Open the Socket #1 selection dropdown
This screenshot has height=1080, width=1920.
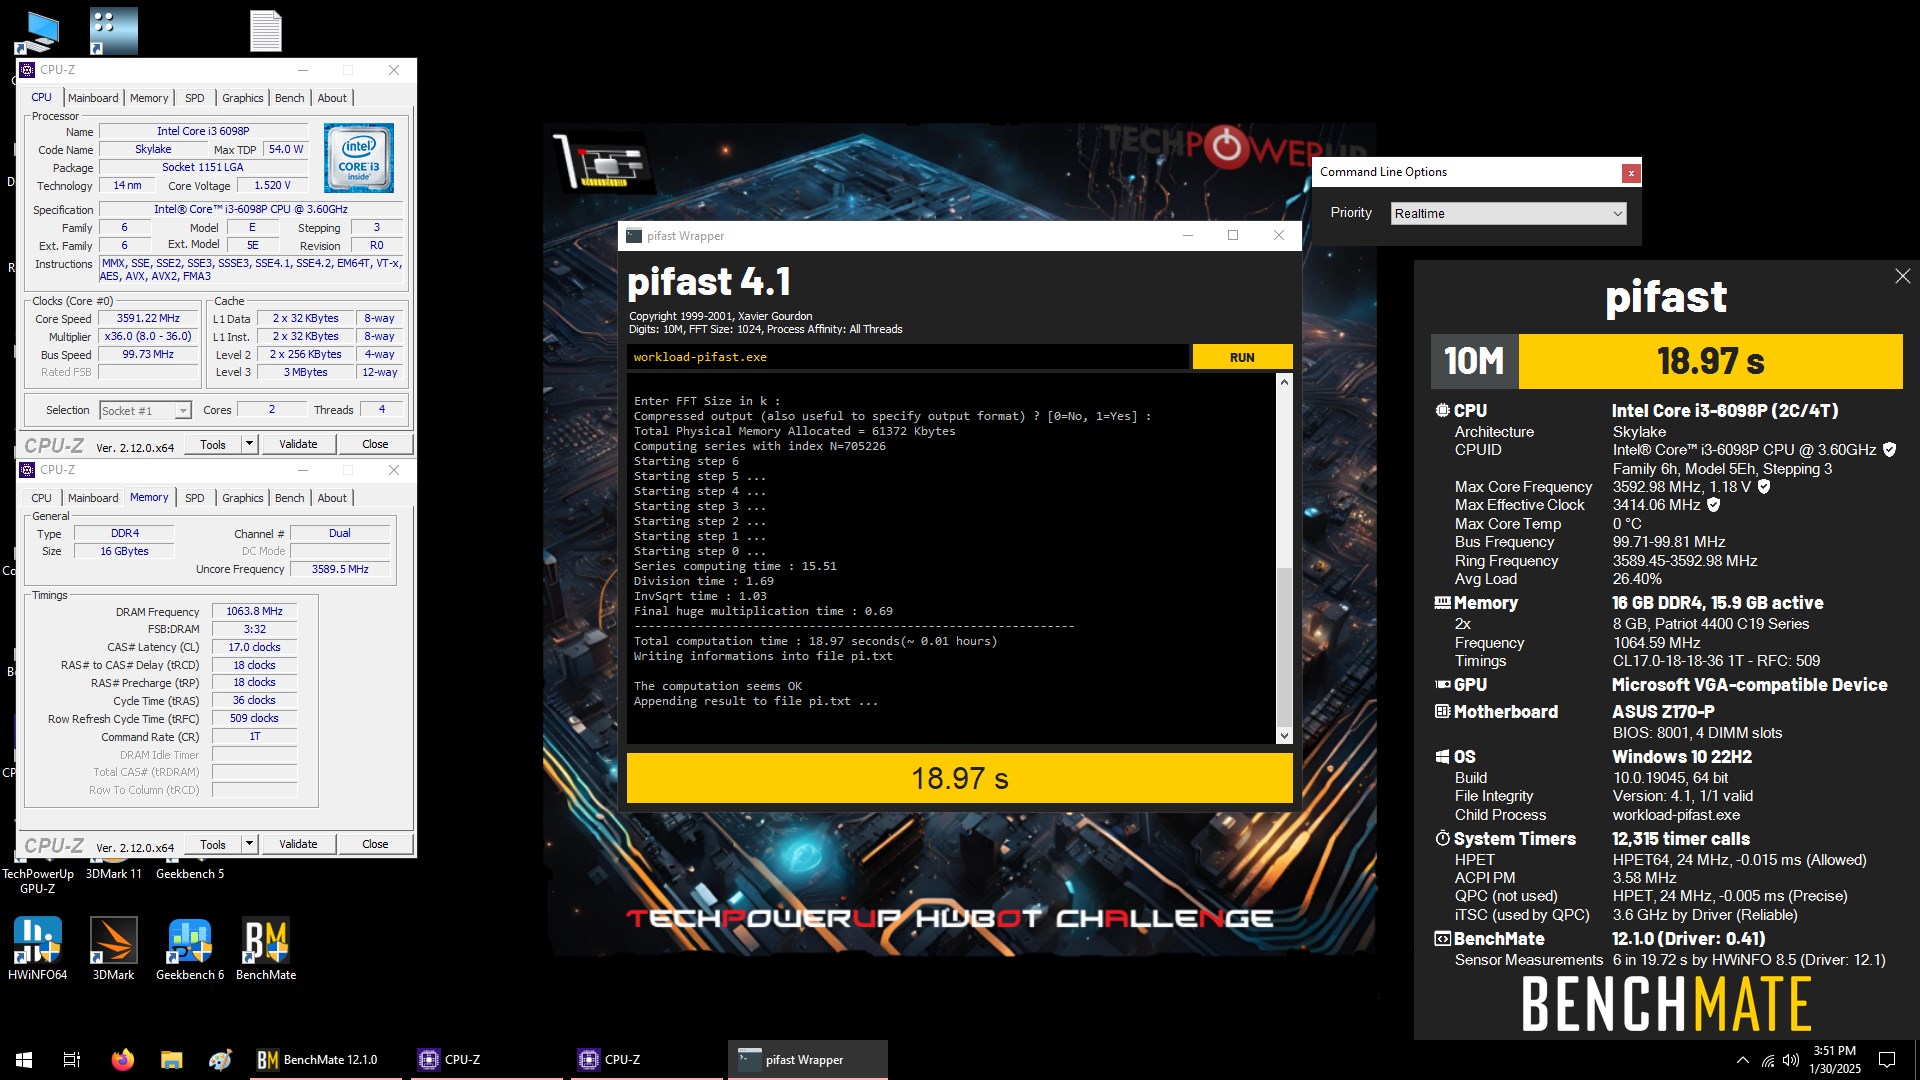point(145,411)
